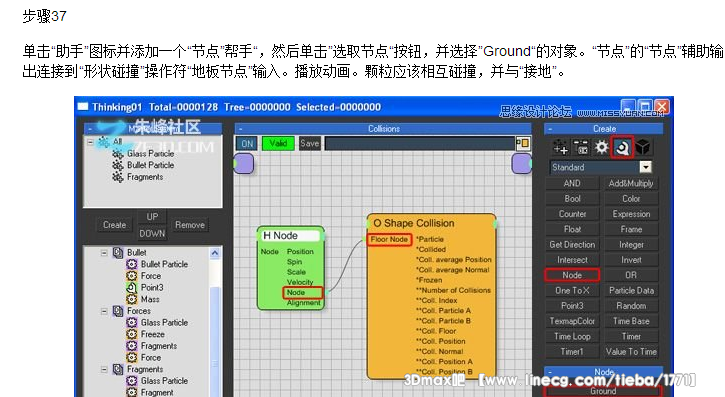Select Point3 in the Bullet branch

(x=152, y=287)
